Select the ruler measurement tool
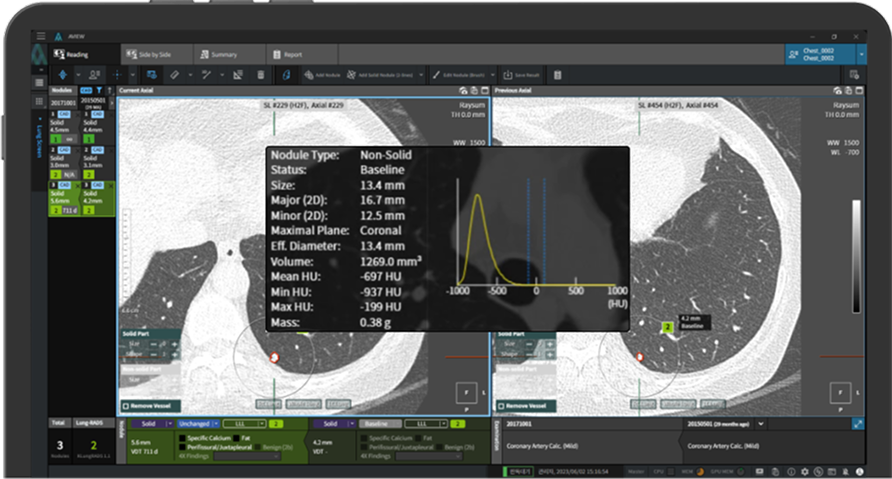The width and height of the screenshot is (892, 479). click(174, 75)
